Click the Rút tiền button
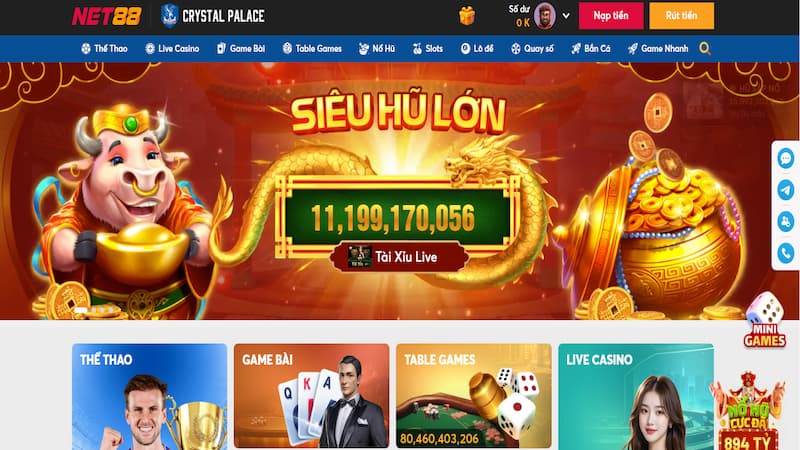The height and width of the screenshot is (450, 800). (681, 16)
